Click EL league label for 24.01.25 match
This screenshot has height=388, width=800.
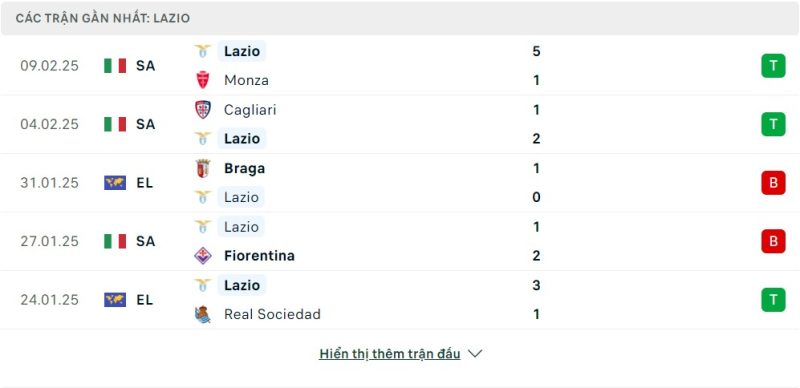tap(145, 300)
